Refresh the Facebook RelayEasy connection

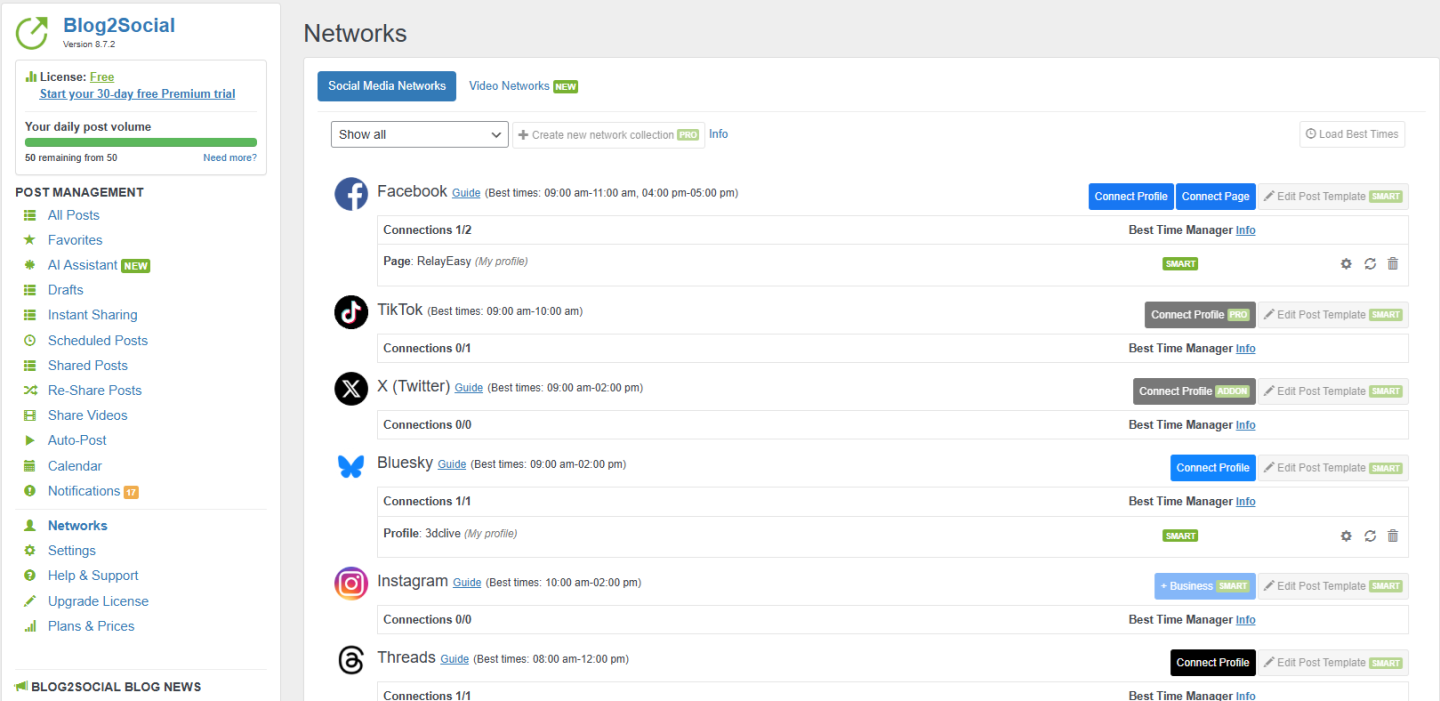tap(1370, 264)
